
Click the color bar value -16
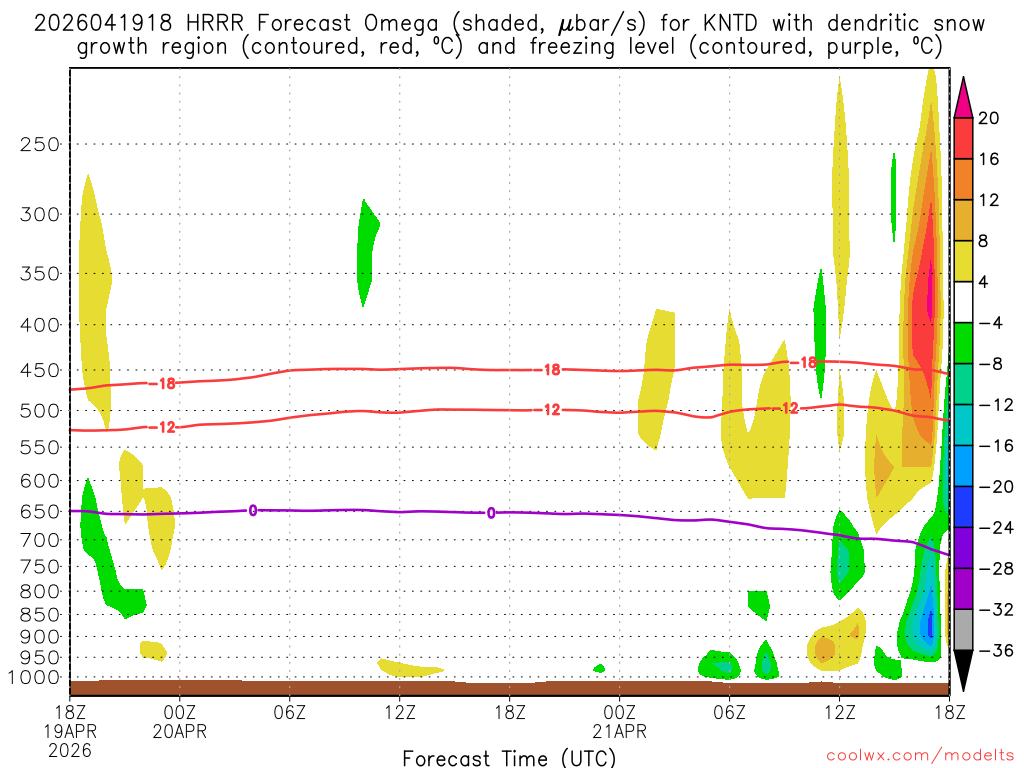click(x=996, y=446)
